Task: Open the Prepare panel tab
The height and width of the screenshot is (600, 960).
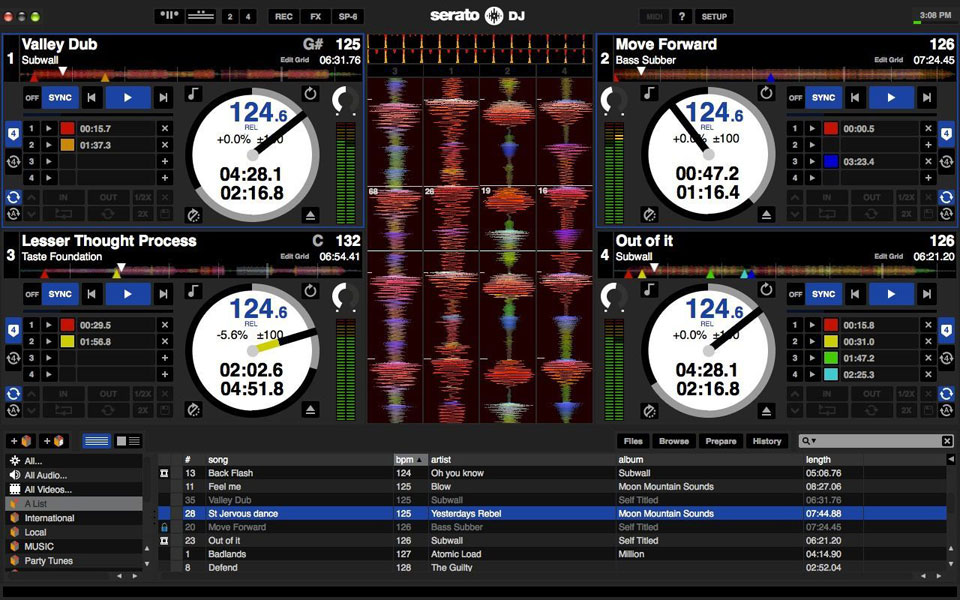Action: pyautogui.click(x=721, y=441)
